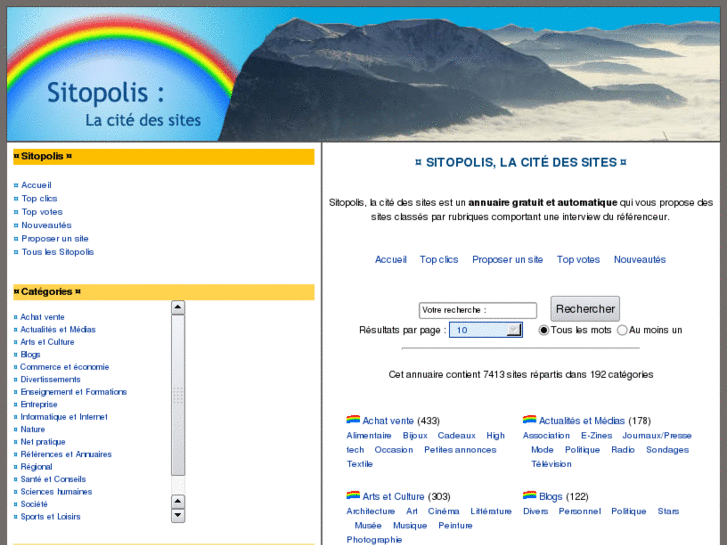Open 'Actualités et Médias' main directory heading
Viewport: 727px width, 545px height.
[581, 421]
